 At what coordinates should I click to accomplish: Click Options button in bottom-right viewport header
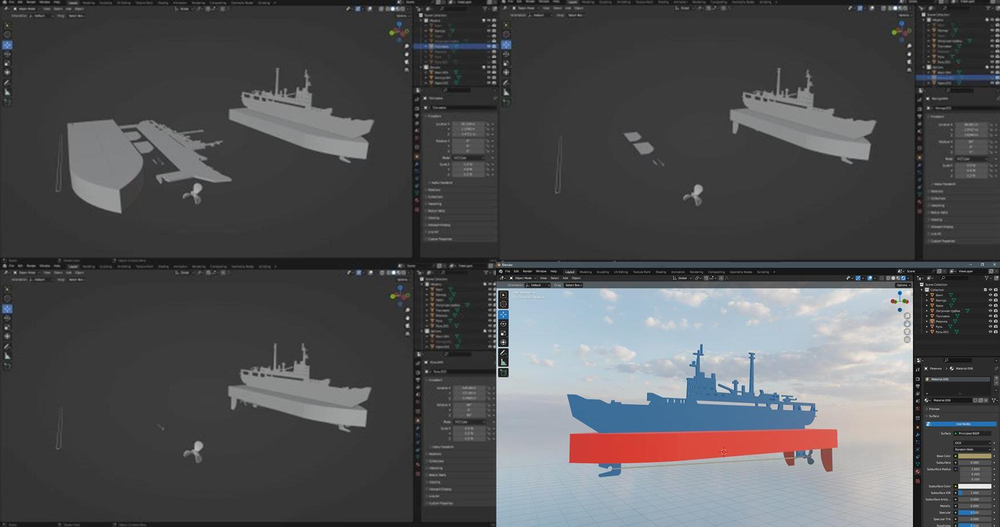click(x=902, y=284)
